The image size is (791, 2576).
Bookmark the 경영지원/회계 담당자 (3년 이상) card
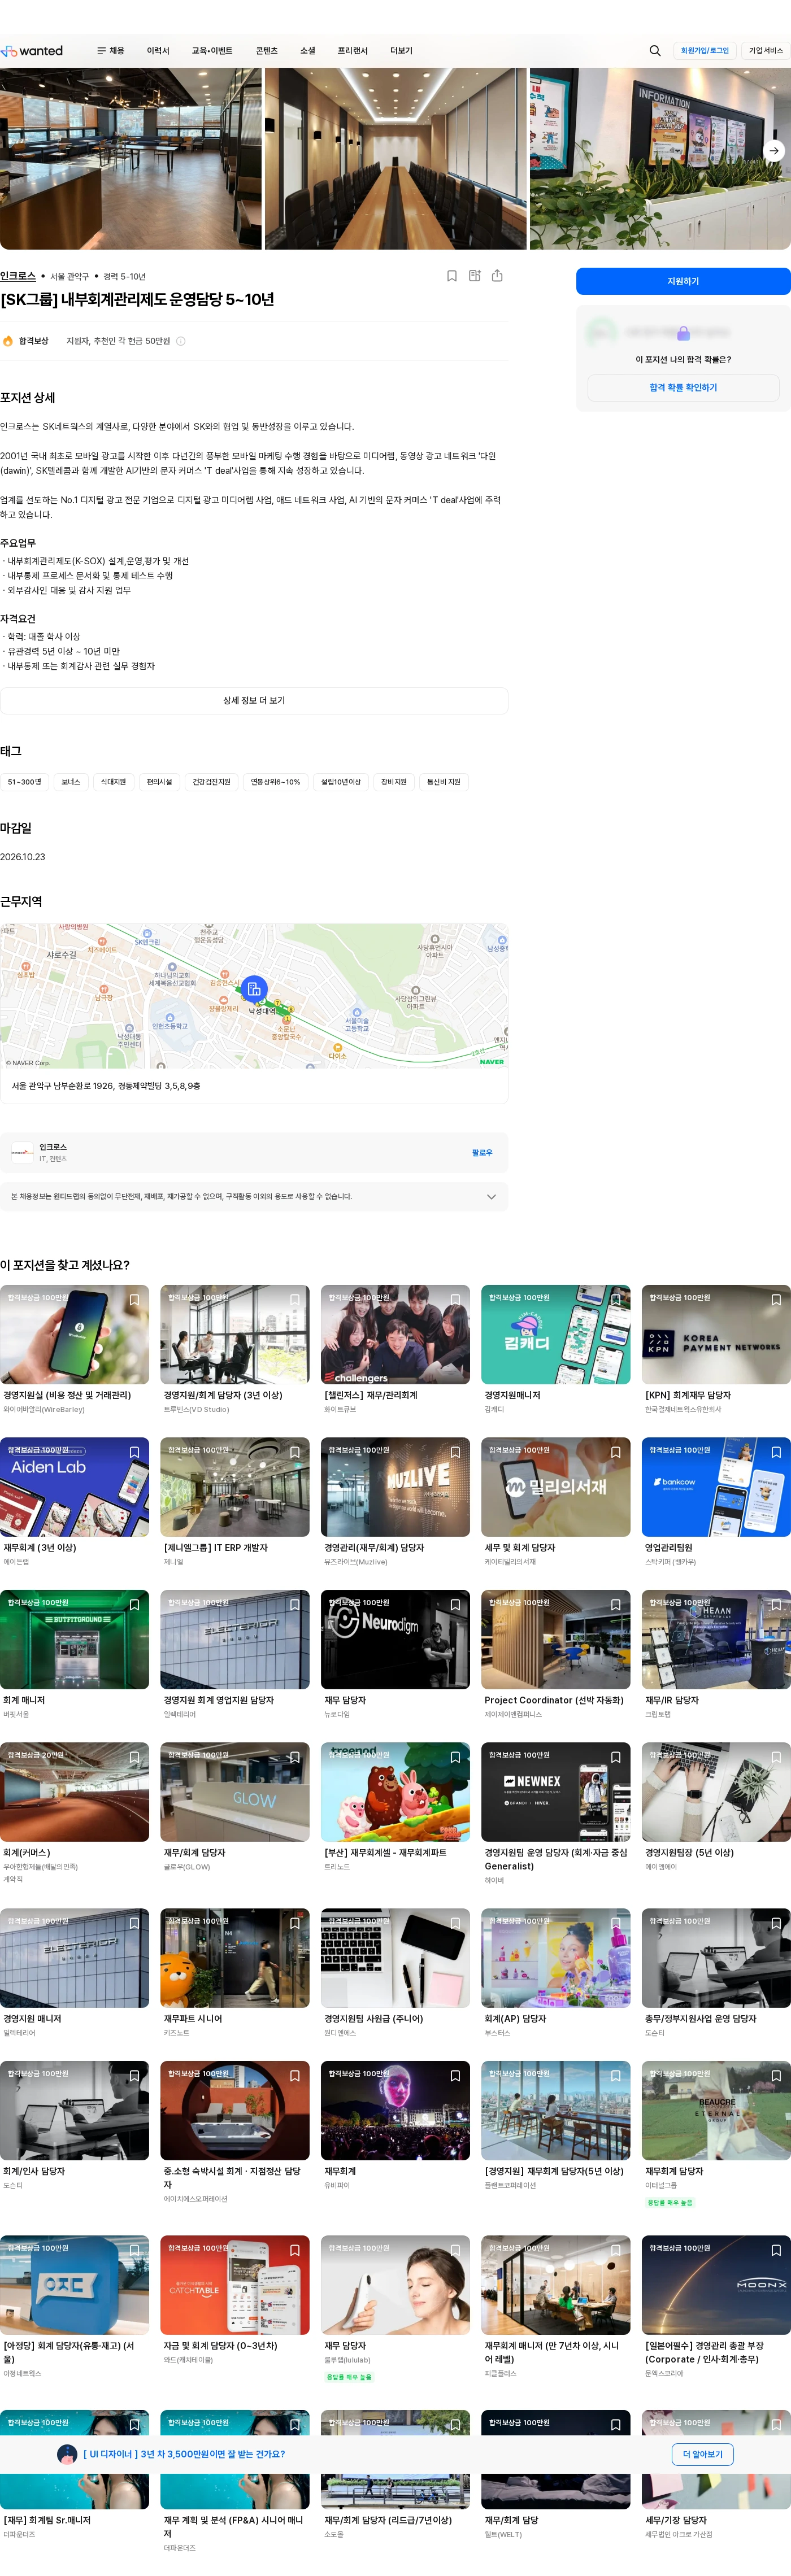click(295, 1300)
